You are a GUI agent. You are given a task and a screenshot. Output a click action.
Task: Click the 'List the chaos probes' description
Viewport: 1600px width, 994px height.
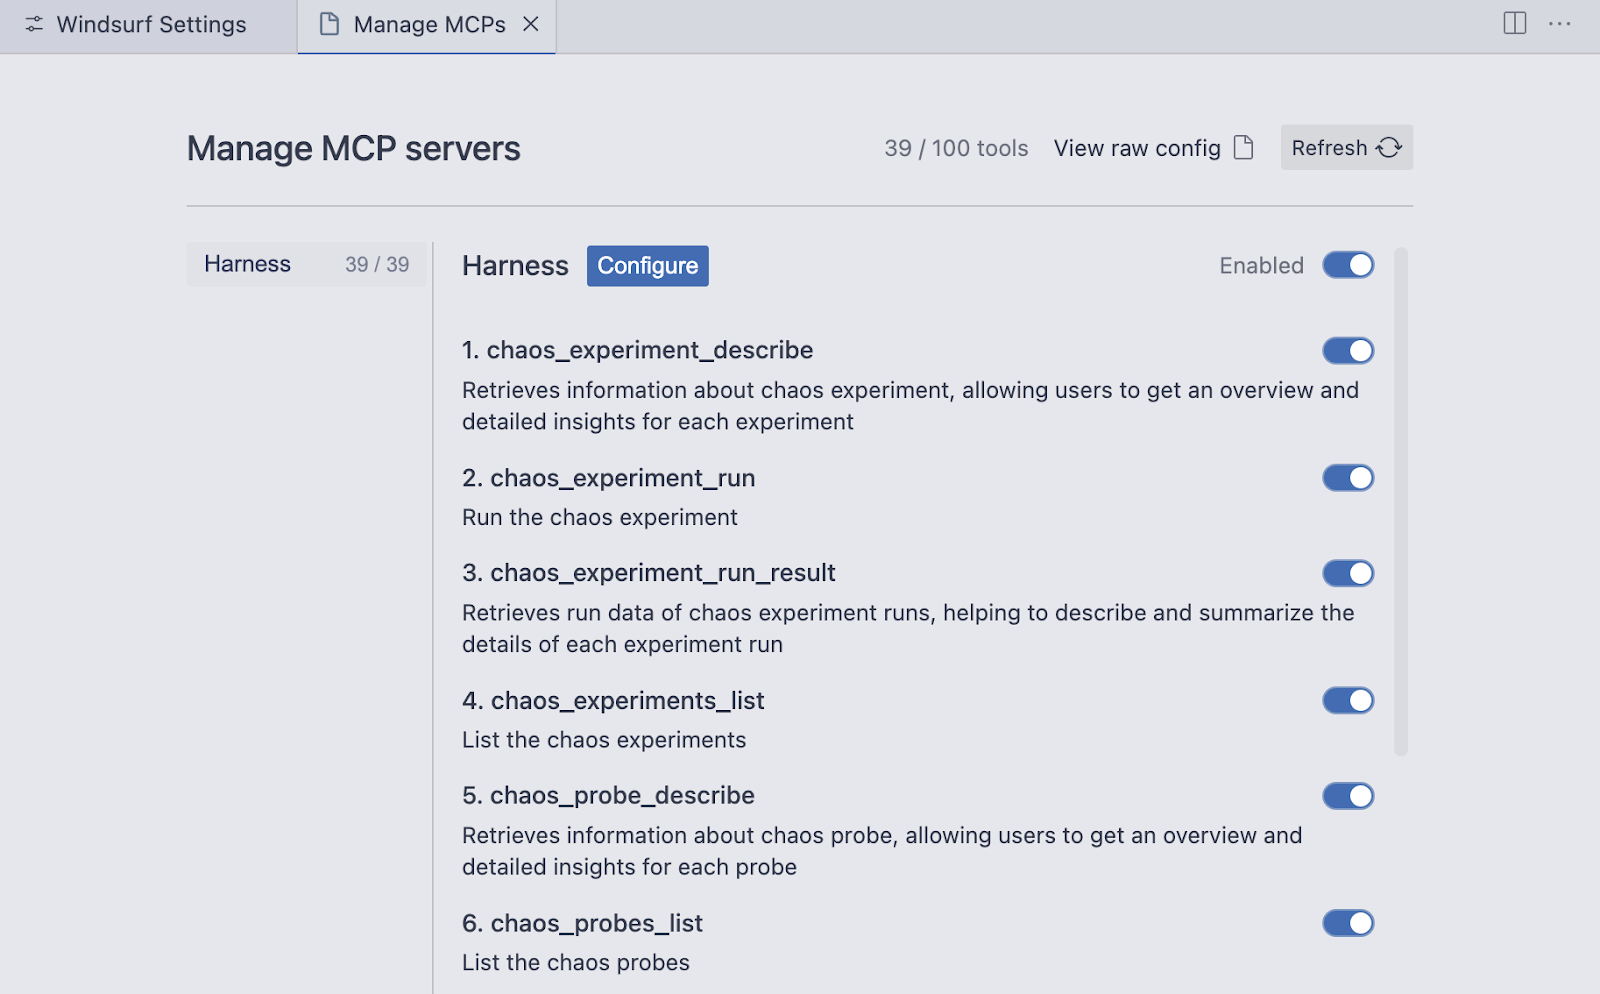pyautogui.click(x=576, y=963)
